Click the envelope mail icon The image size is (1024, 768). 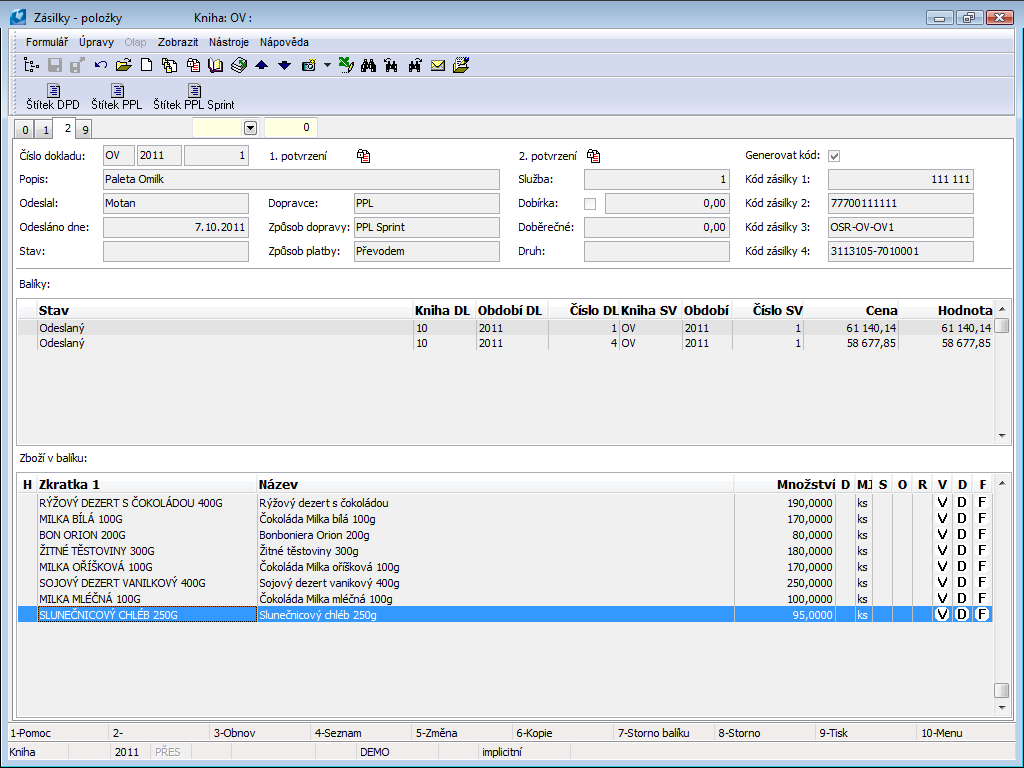[x=438, y=66]
